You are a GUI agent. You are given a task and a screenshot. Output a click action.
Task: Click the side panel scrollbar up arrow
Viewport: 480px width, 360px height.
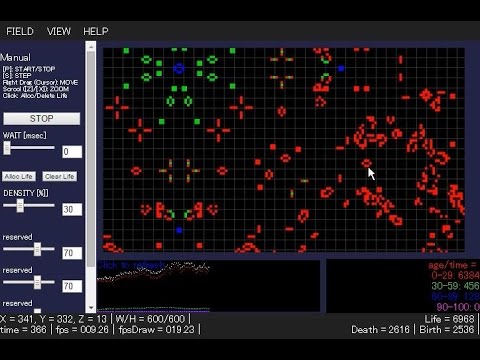pos(91,46)
